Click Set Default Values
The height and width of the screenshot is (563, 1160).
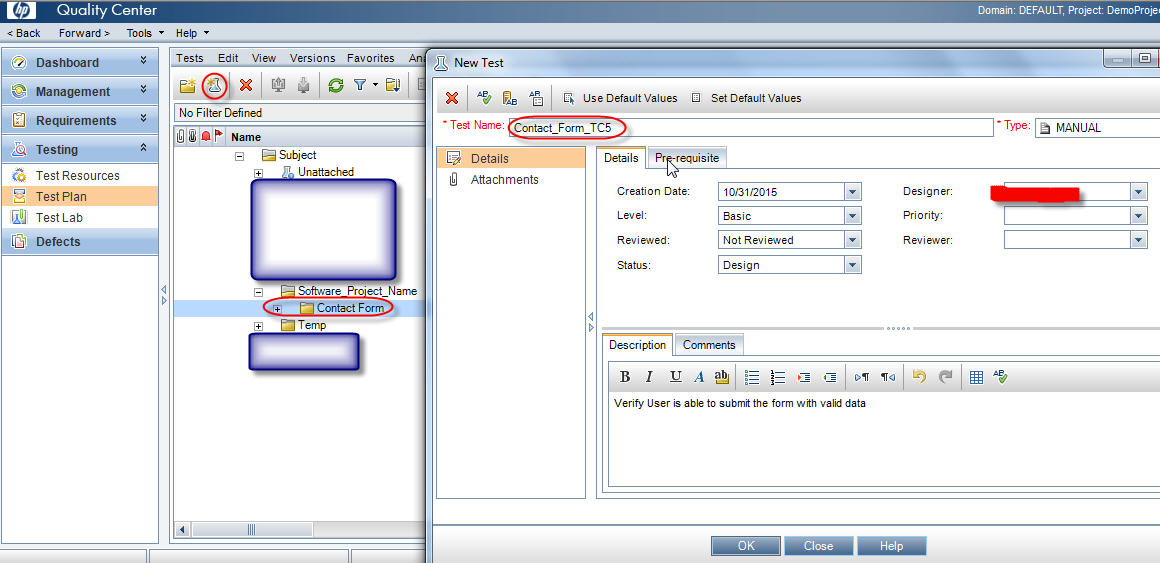click(x=746, y=98)
